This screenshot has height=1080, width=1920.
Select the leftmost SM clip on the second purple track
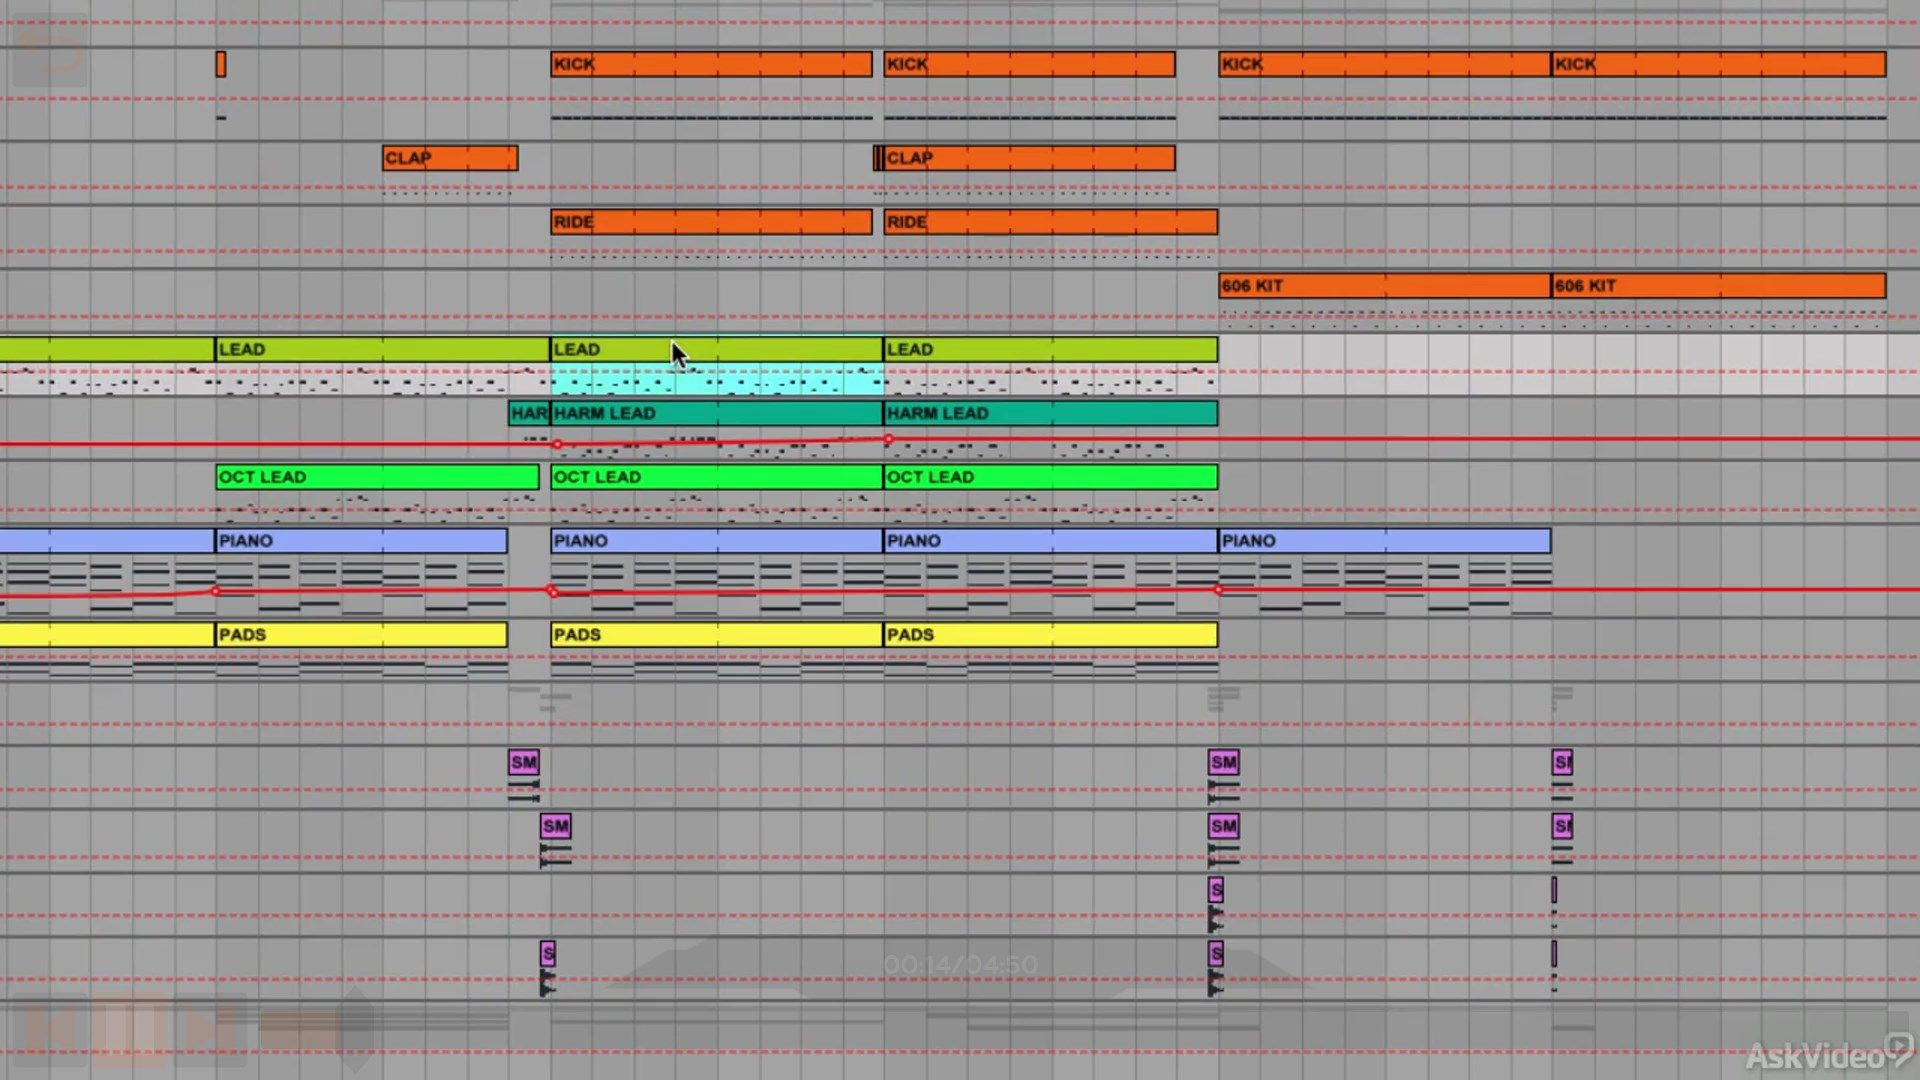(x=555, y=827)
